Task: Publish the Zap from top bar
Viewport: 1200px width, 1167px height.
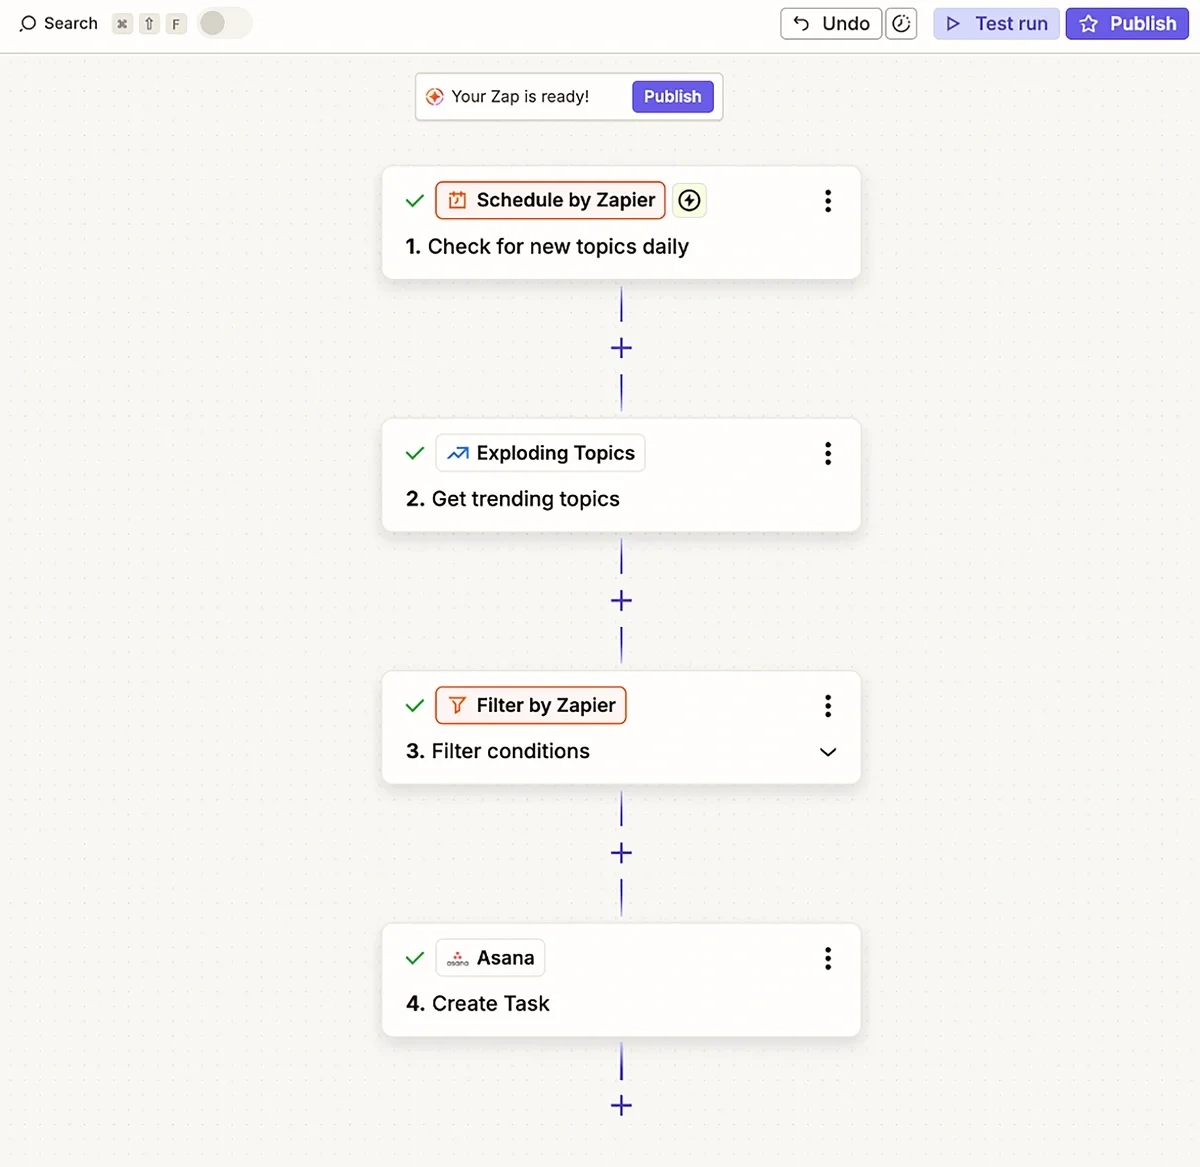Action: pyautogui.click(x=1127, y=23)
